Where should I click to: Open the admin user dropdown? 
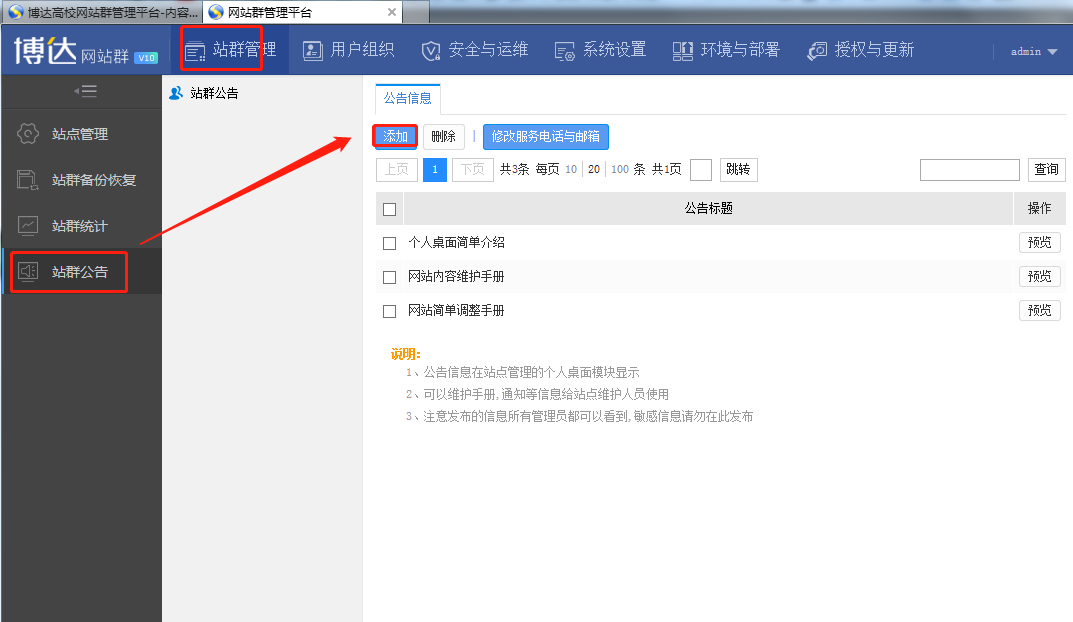pyautogui.click(x=1034, y=51)
